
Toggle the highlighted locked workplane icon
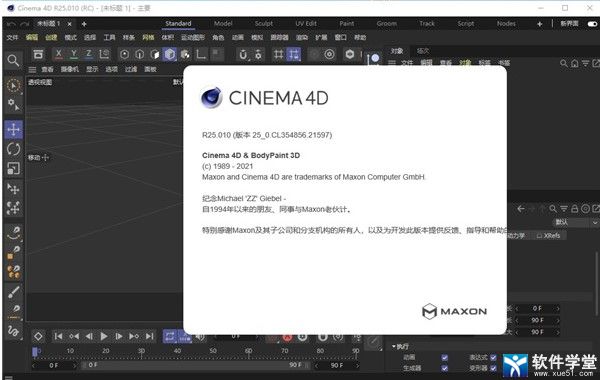(x=293, y=54)
